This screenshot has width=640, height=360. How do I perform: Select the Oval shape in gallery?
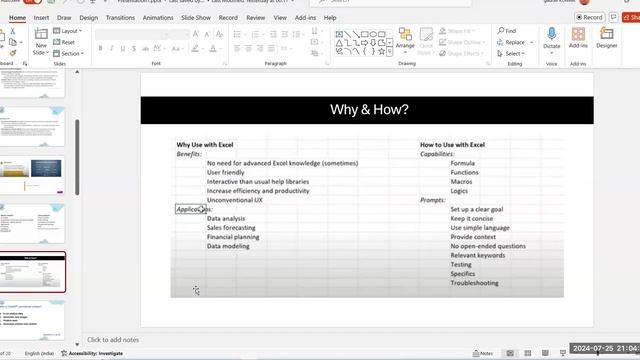[x=373, y=34]
